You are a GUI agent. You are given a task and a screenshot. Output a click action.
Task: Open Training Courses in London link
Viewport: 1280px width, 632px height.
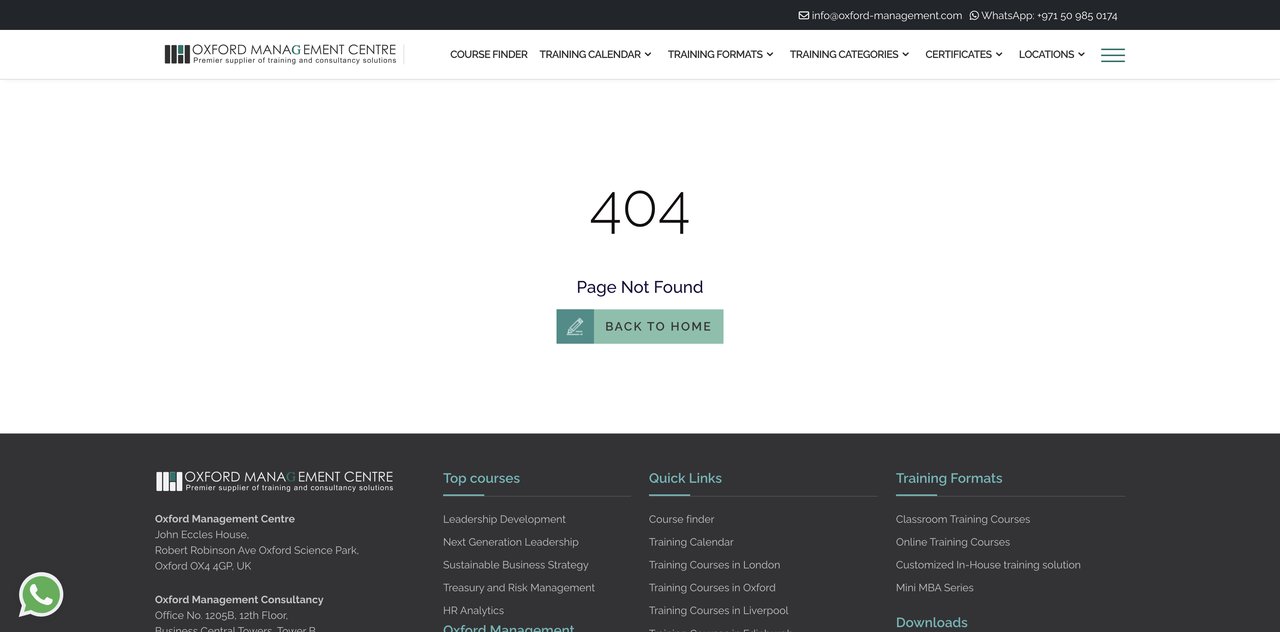pos(714,565)
